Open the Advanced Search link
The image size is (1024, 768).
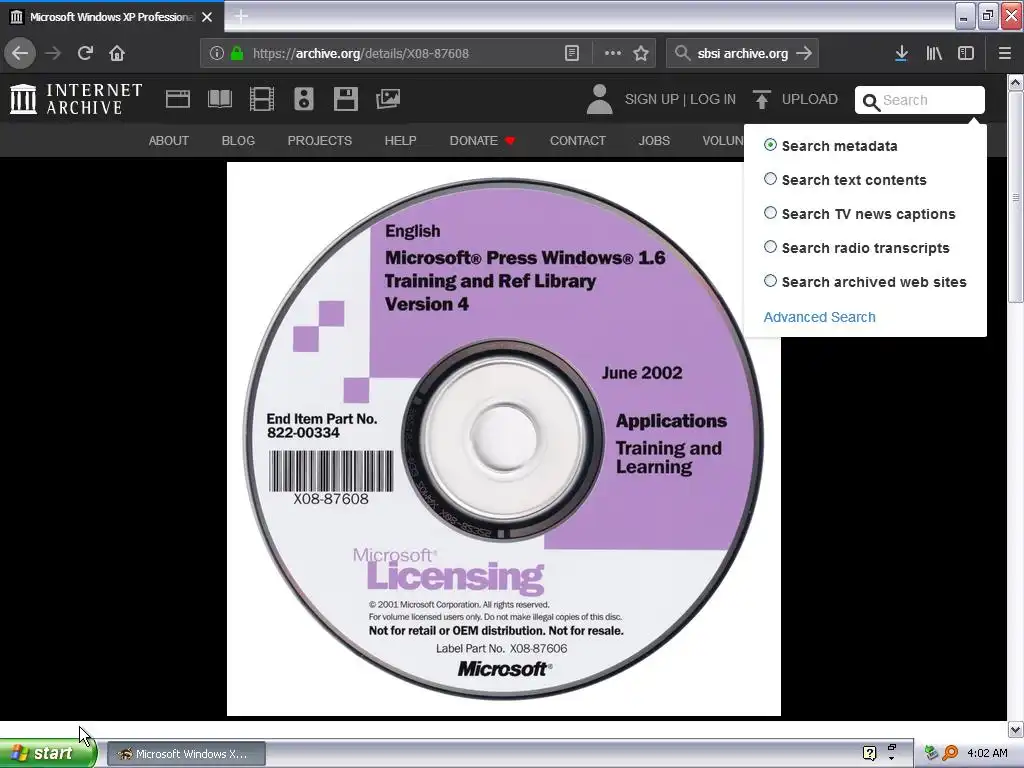820,317
